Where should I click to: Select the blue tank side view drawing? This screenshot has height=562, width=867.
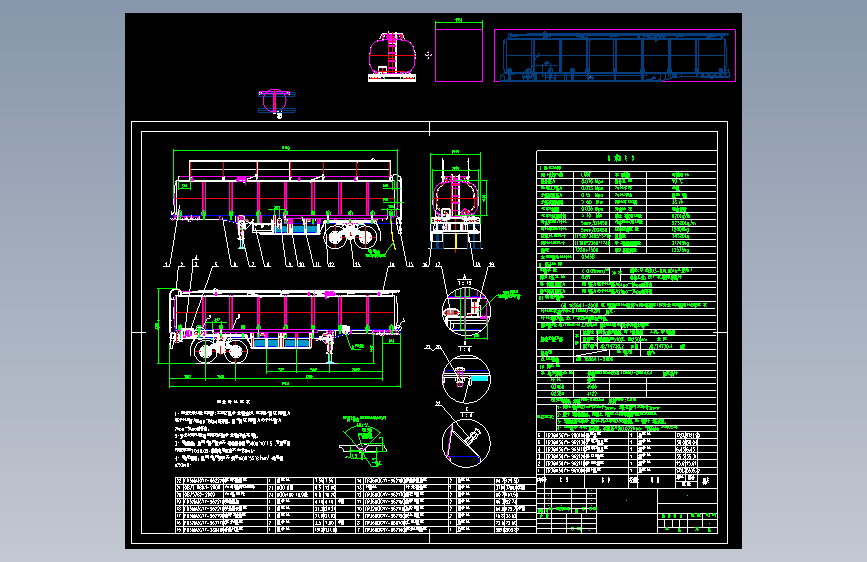point(615,56)
